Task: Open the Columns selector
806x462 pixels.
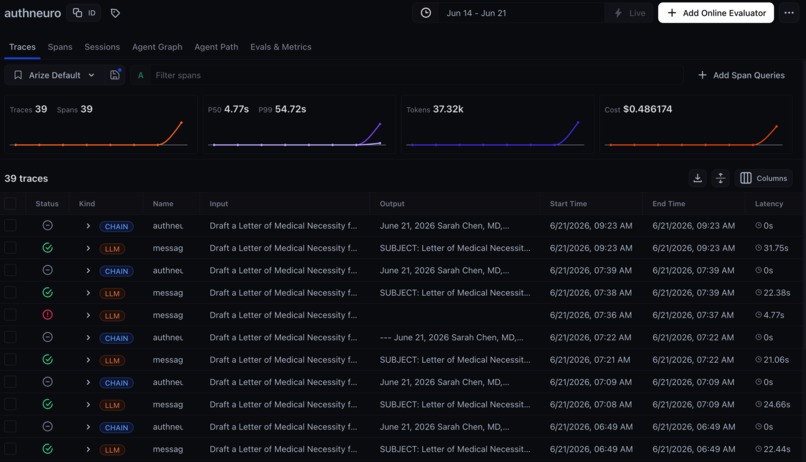Action: tap(763, 178)
